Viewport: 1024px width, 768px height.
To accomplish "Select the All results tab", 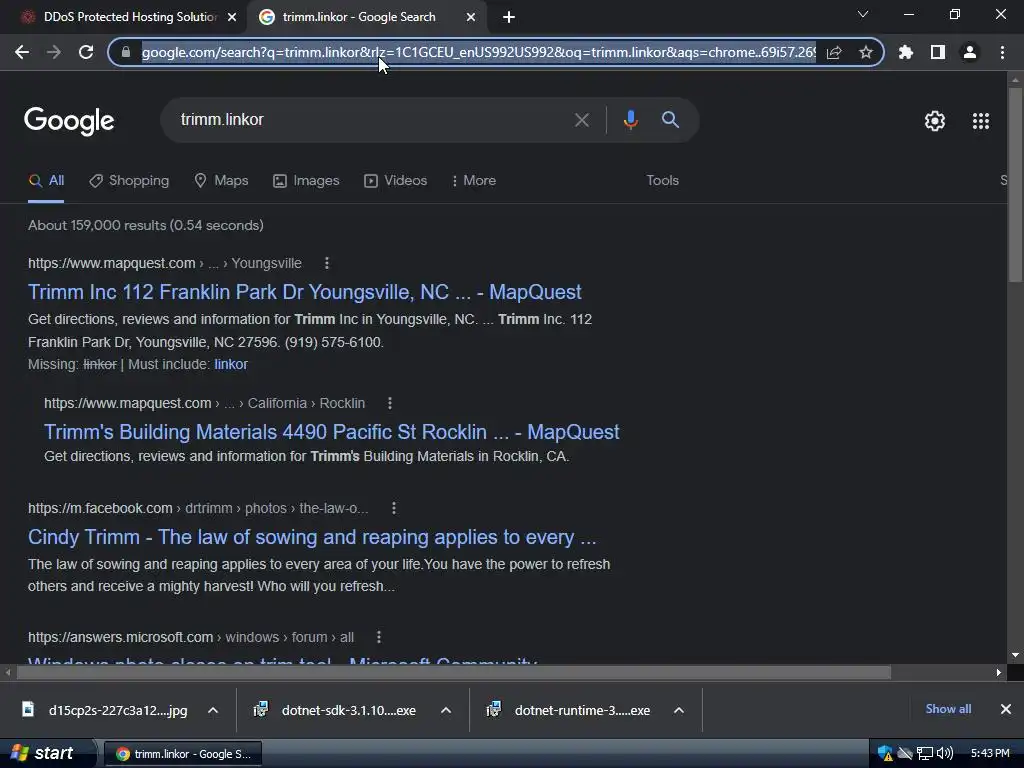I will click(x=46, y=181).
